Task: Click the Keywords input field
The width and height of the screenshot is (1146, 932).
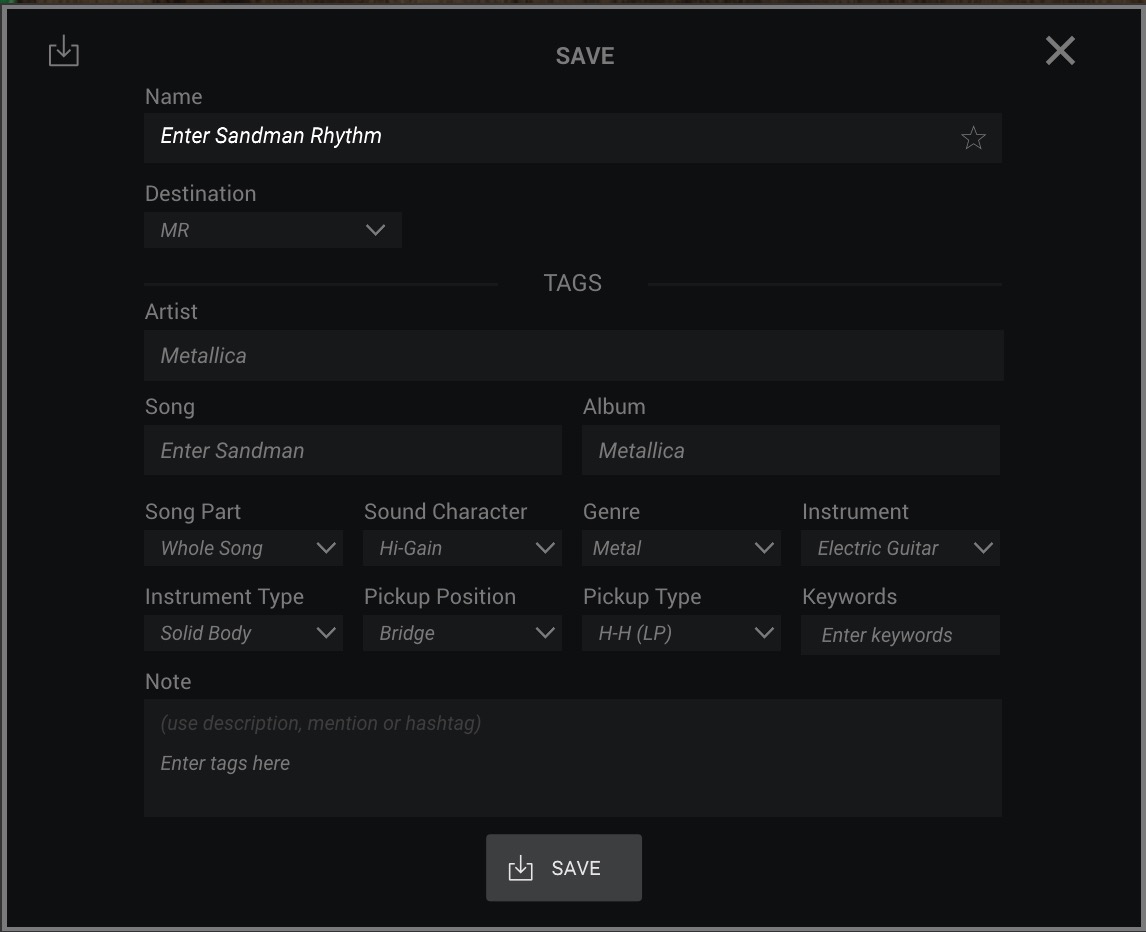Action: [x=900, y=634]
